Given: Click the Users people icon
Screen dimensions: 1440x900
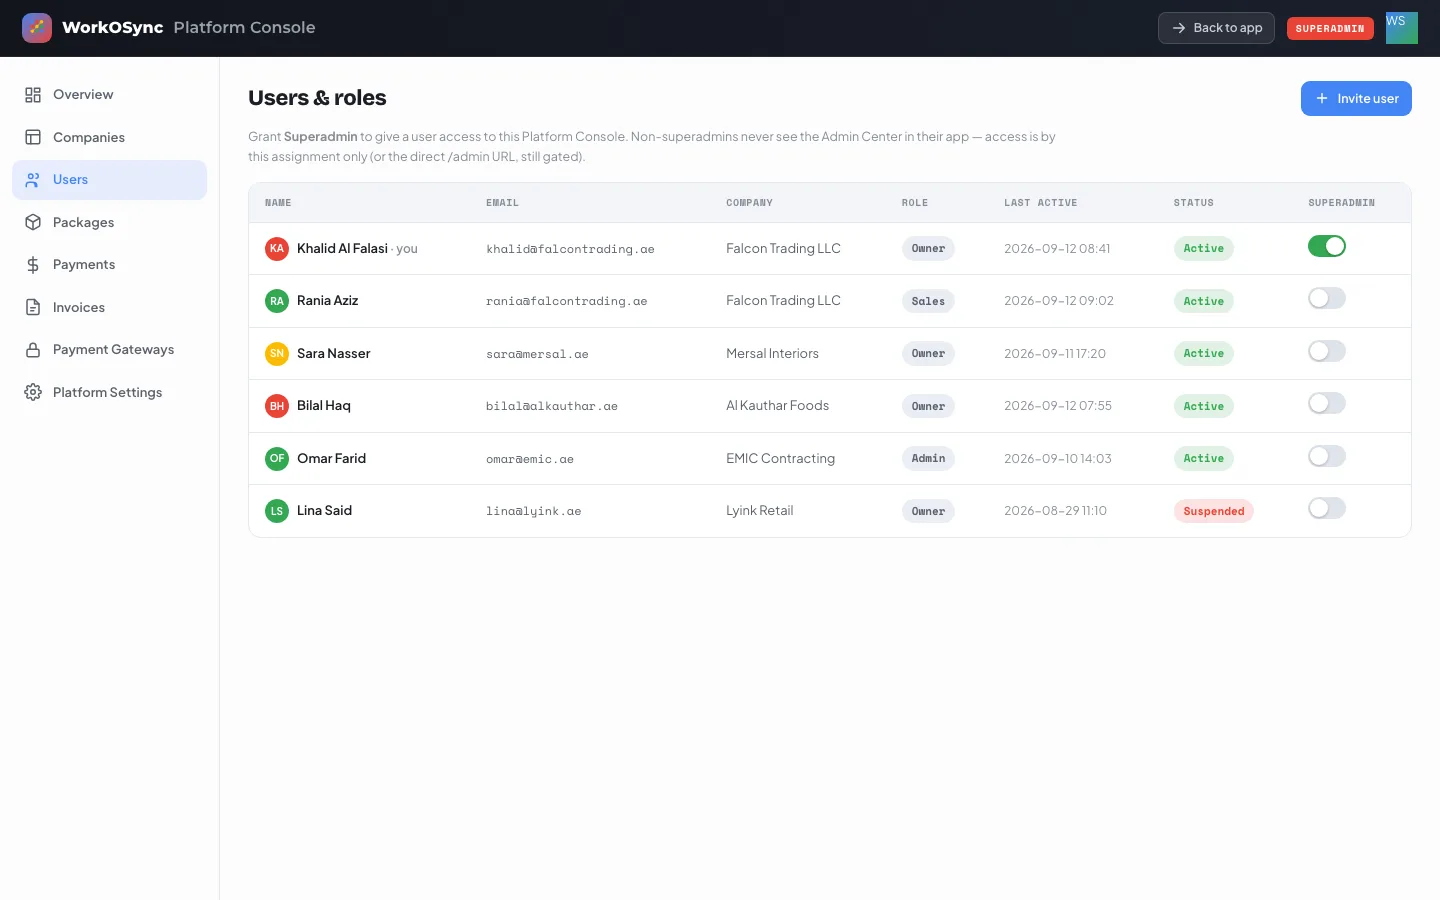Looking at the screenshot, I should pyautogui.click(x=33, y=180).
